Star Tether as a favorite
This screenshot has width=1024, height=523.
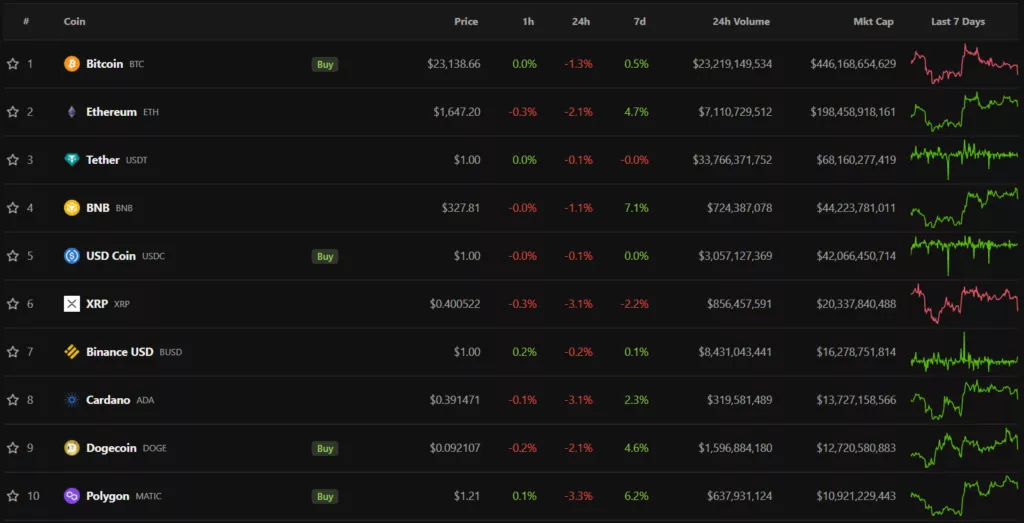click(12, 160)
